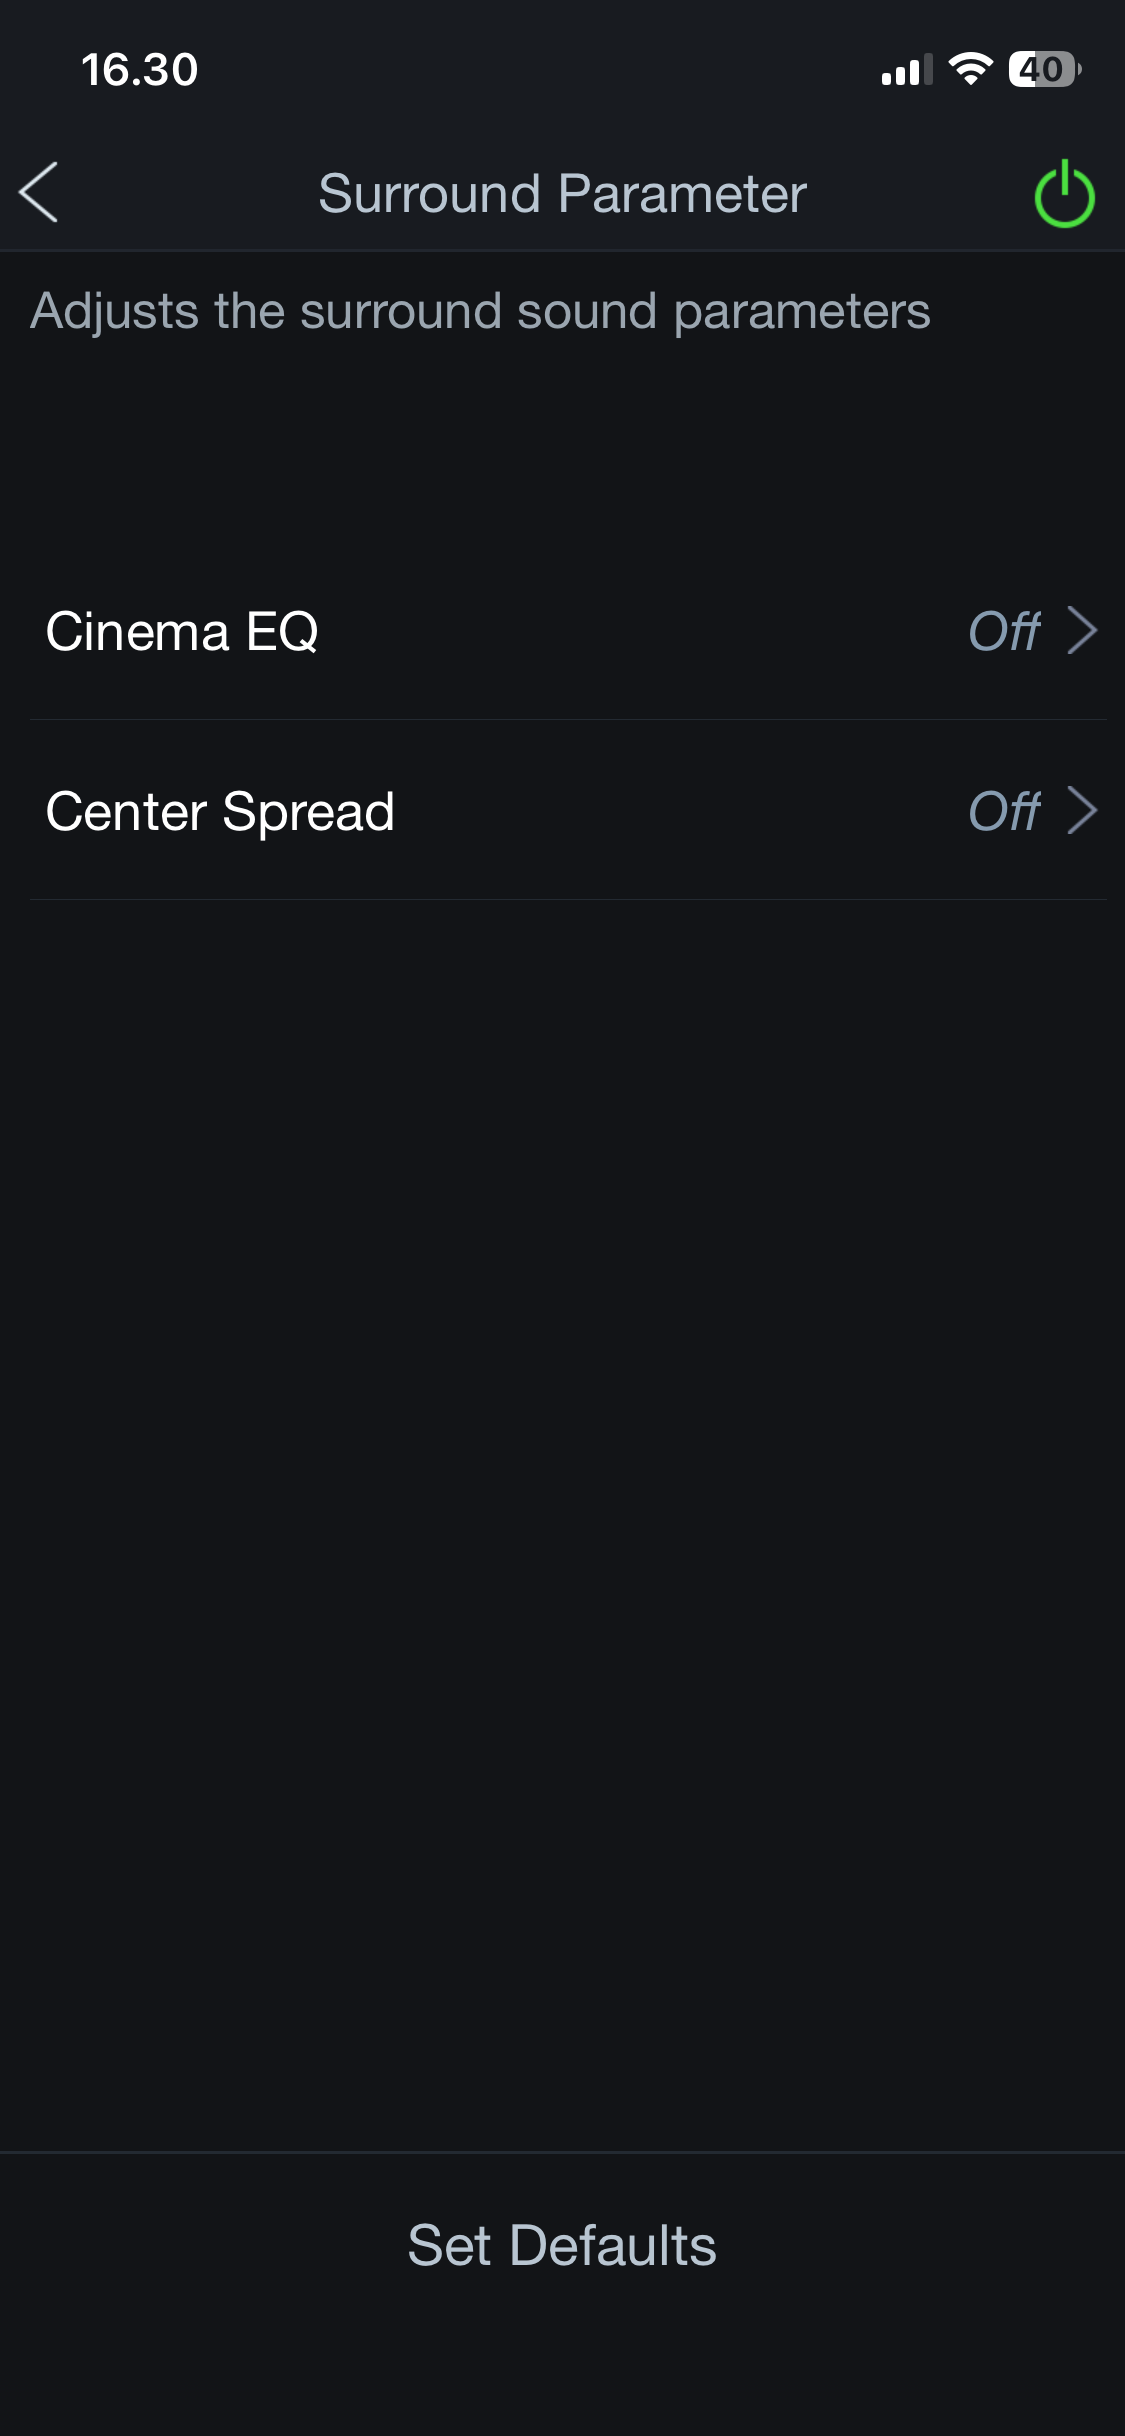Select the Cinema EQ label text
This screenshot has width=1125, height=2436.
coord(182,632)
